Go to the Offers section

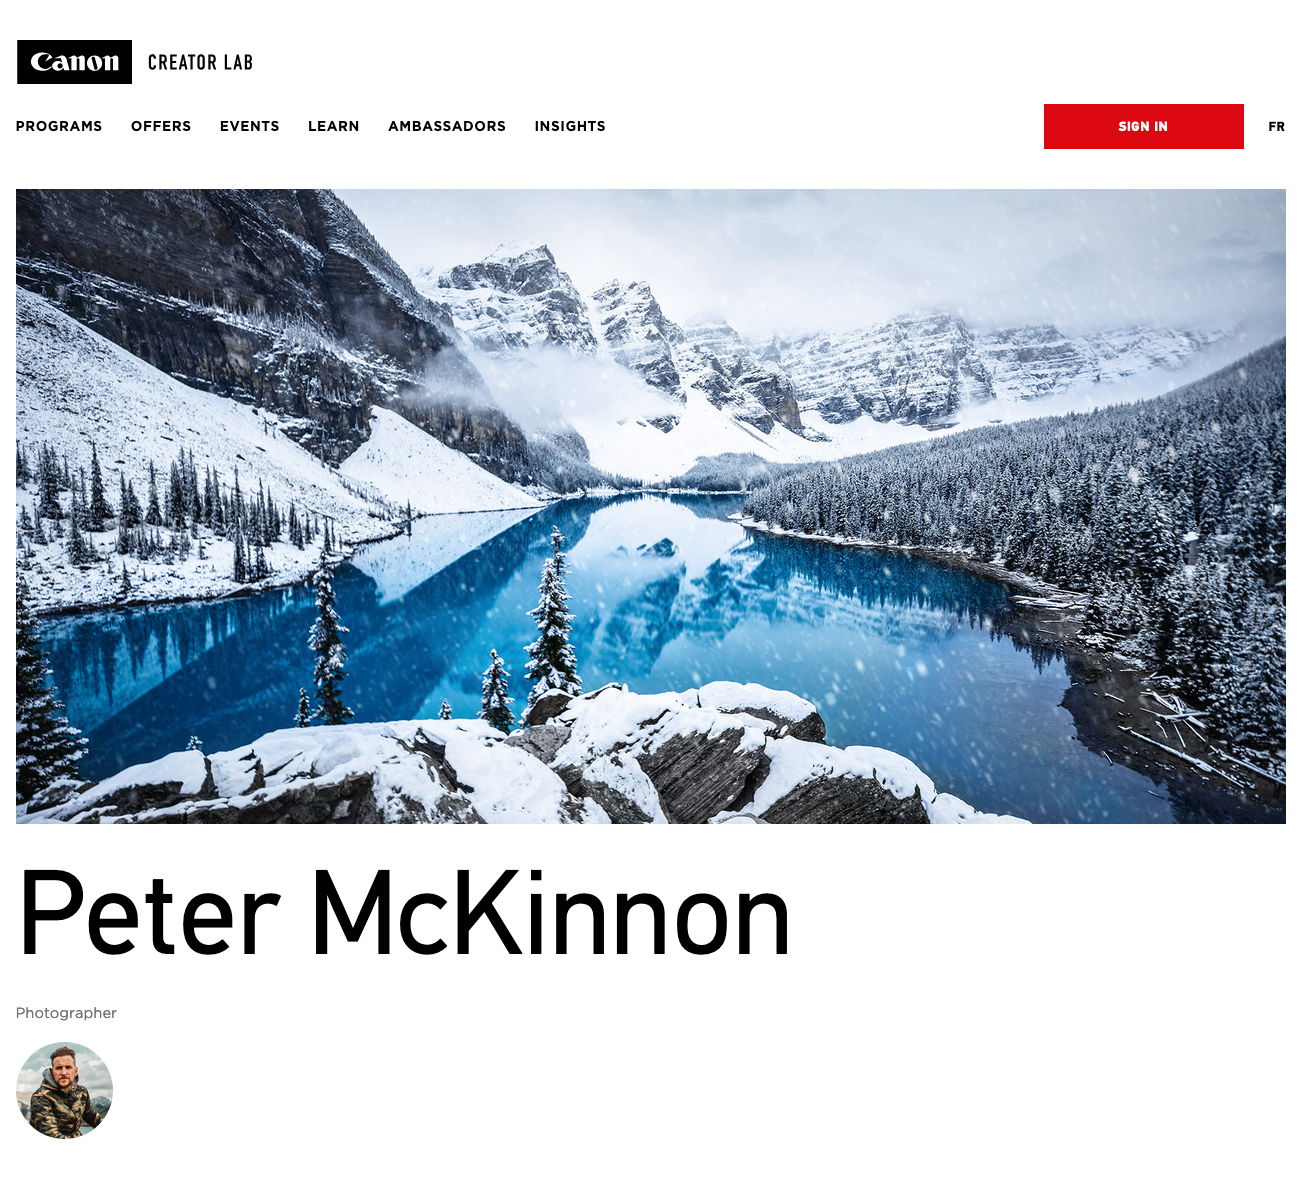pos(161,126)
